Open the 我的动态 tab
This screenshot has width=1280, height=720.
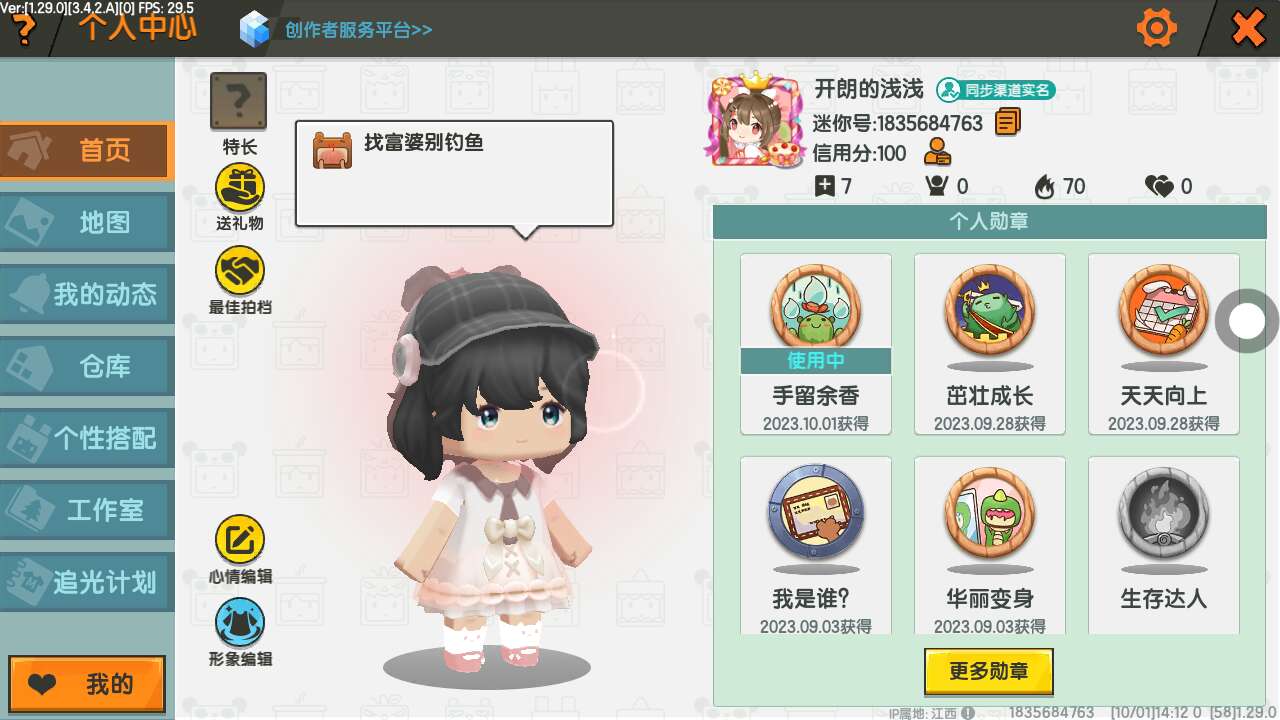click(87, 294)
